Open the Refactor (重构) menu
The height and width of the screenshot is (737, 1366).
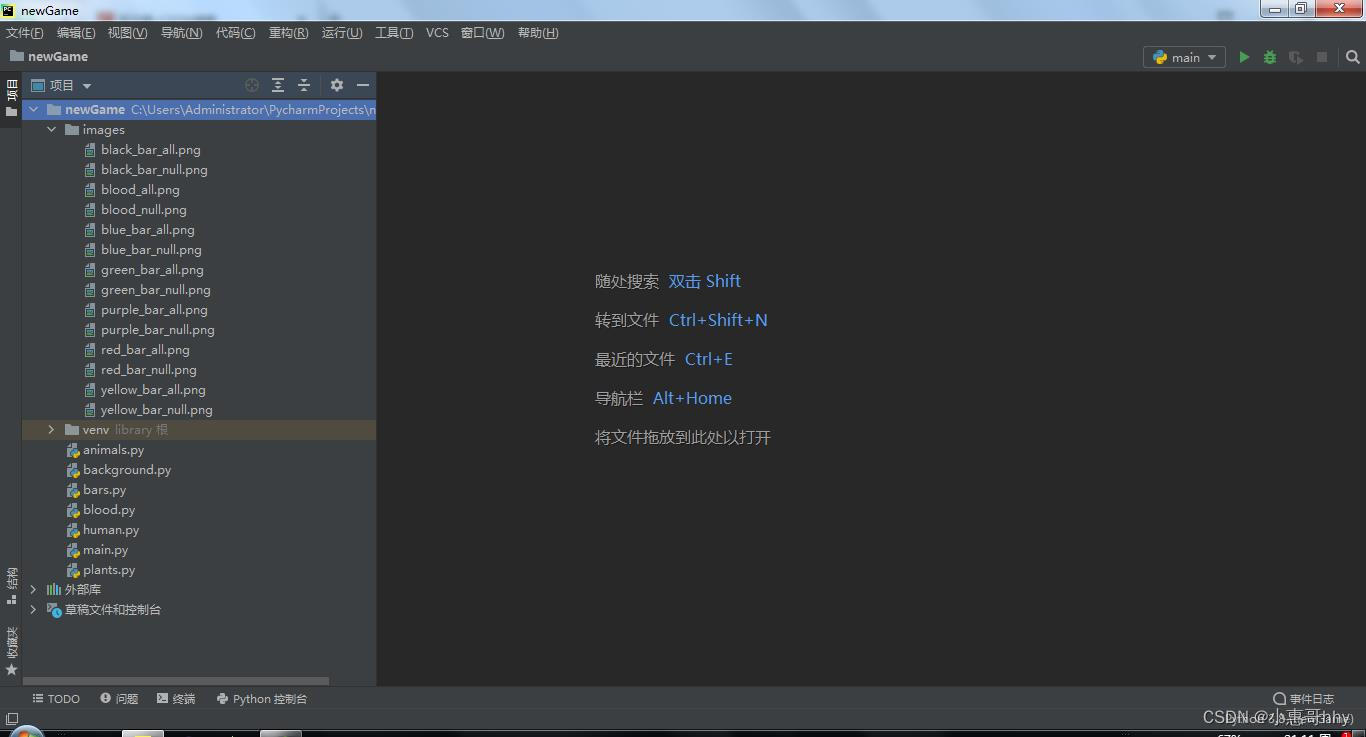tap(289, 33)
